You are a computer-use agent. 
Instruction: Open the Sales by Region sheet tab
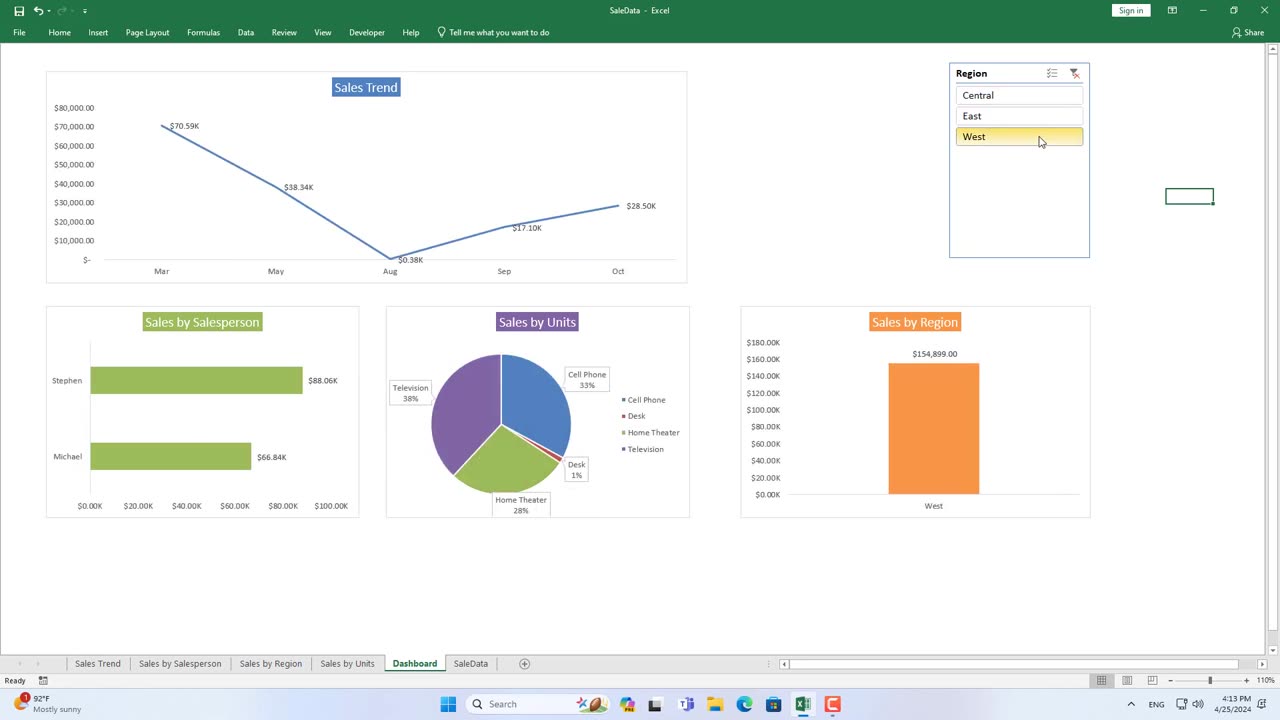tap(270, 664)
